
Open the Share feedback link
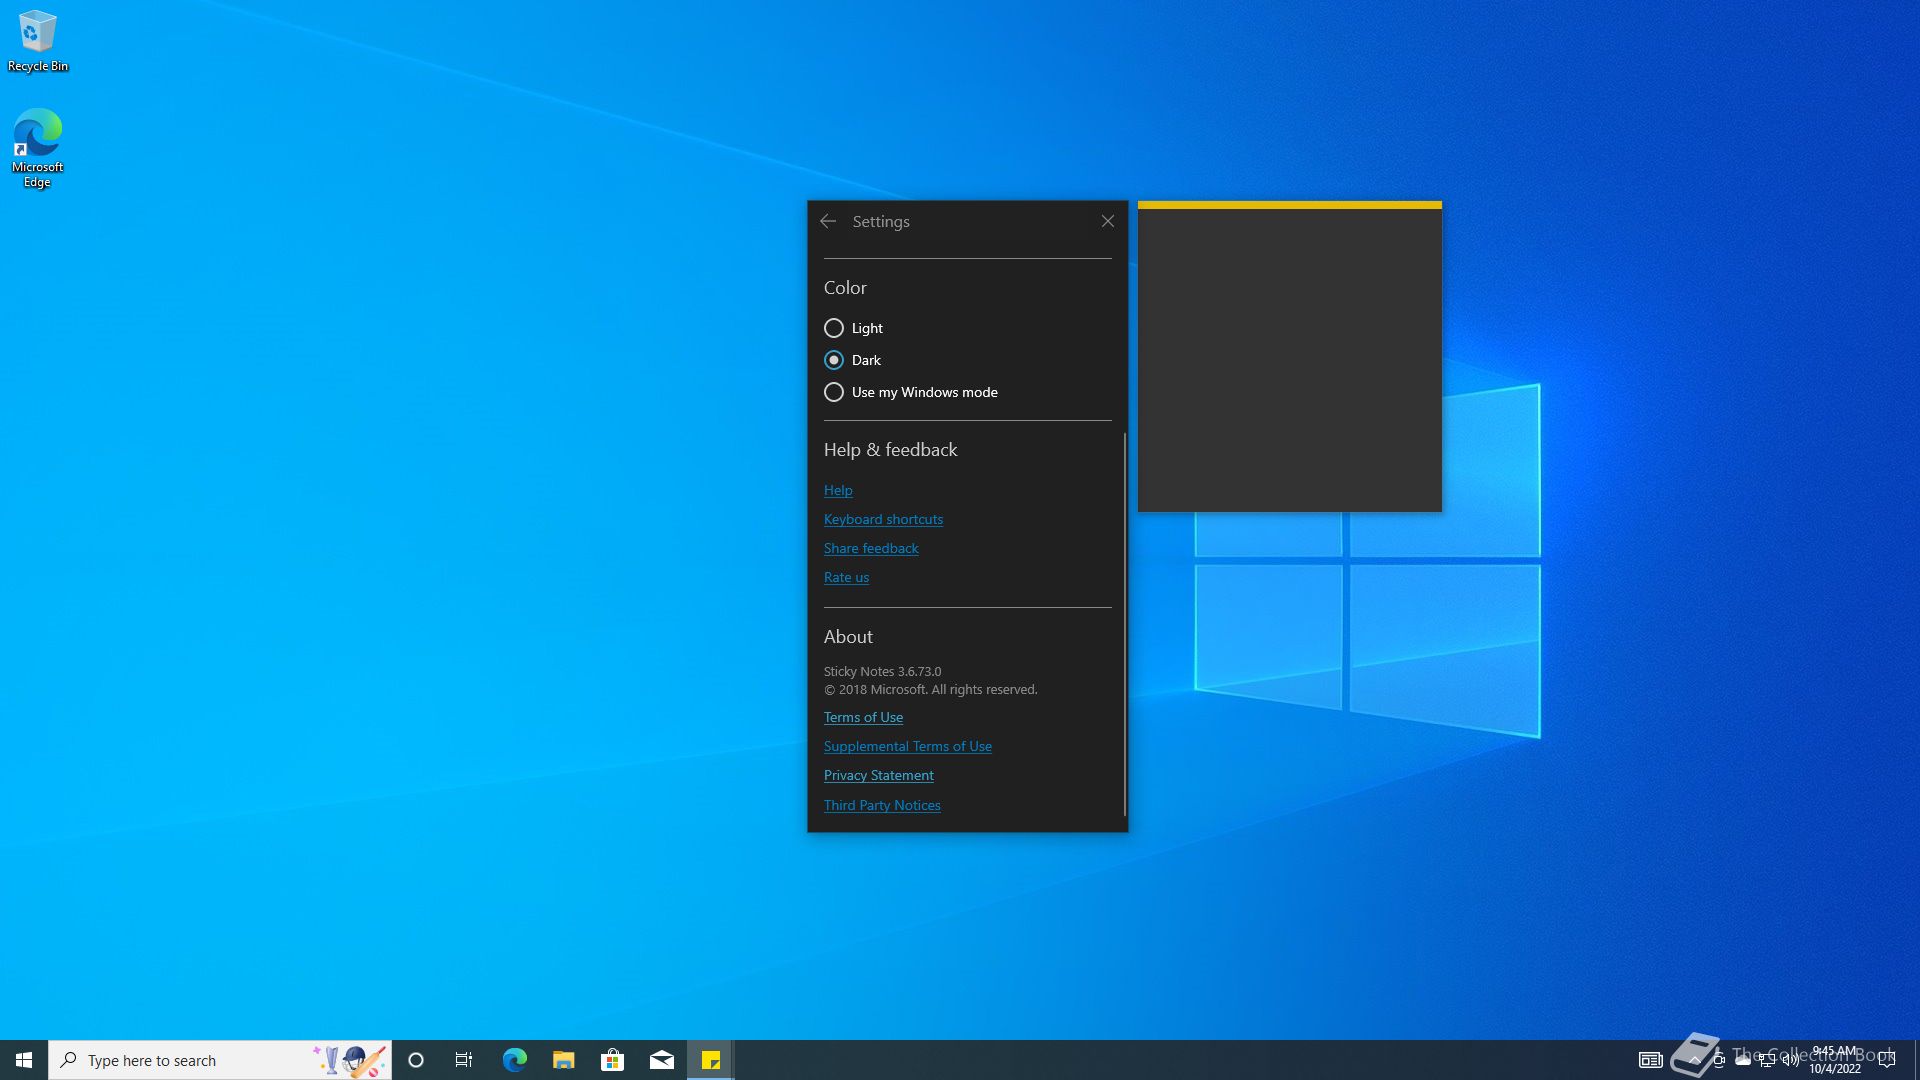pyautogui.click(x=871, y=548)
